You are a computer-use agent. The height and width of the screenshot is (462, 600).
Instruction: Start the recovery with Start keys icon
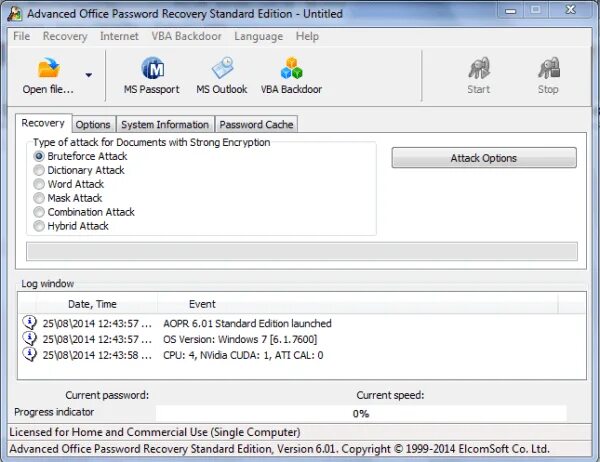[x=479, y=68]
